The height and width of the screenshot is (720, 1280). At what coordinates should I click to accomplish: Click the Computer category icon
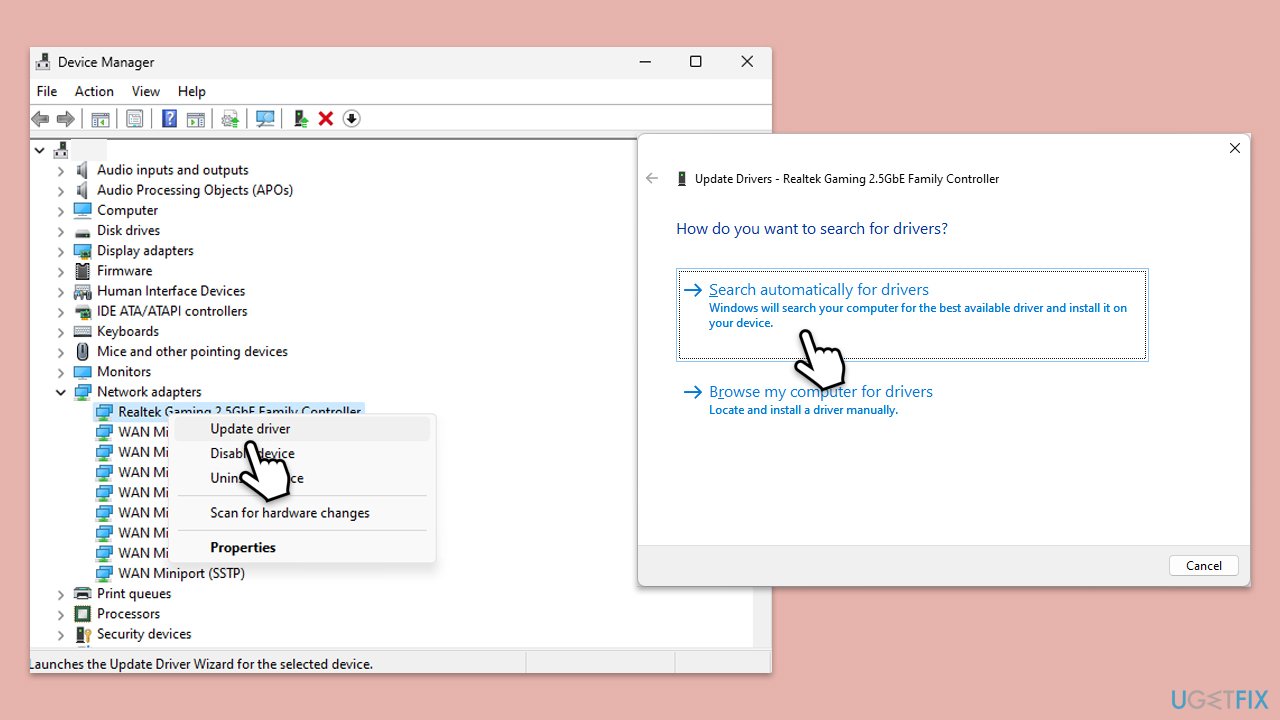click(83, 210)
